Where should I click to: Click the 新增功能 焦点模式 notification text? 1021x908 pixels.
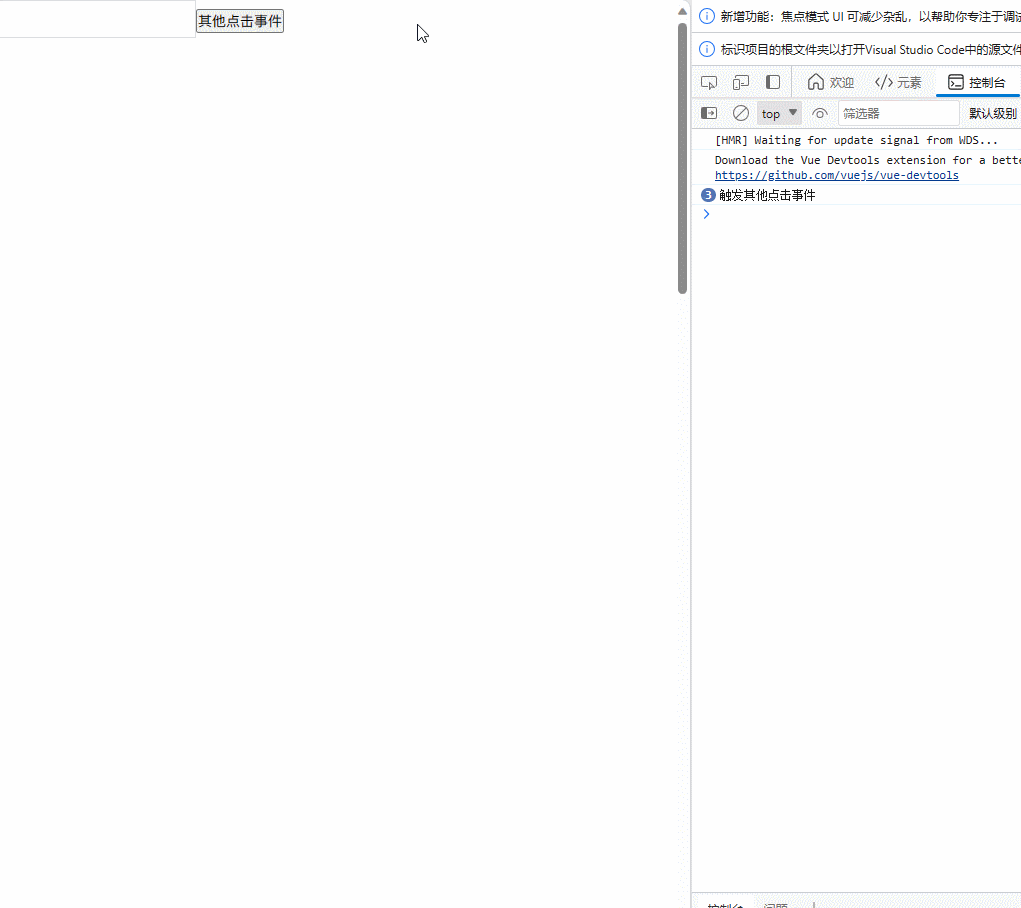coord(870,16)
